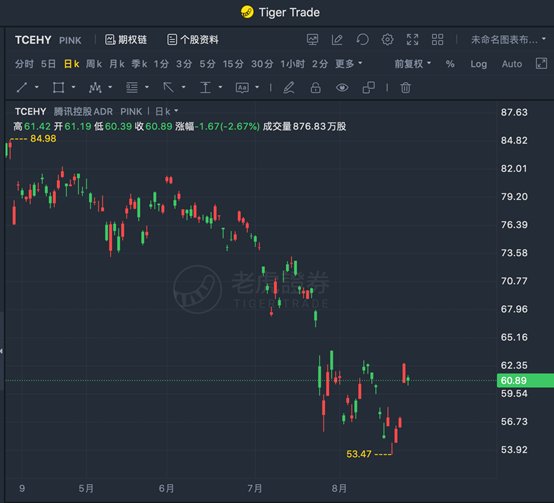Image resolution: width=554 pixels, height=503 pixels.
Task: Open the 前复权 adjustment dropdown
Action: tap(413, 64)
